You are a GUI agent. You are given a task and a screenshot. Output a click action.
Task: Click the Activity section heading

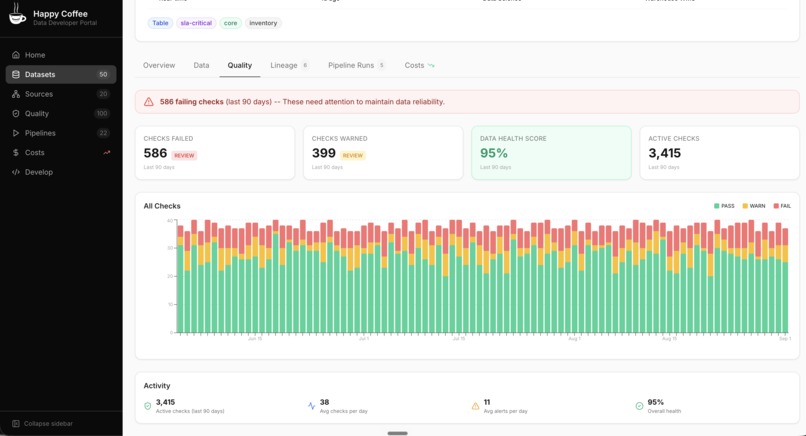pos(157,386)
